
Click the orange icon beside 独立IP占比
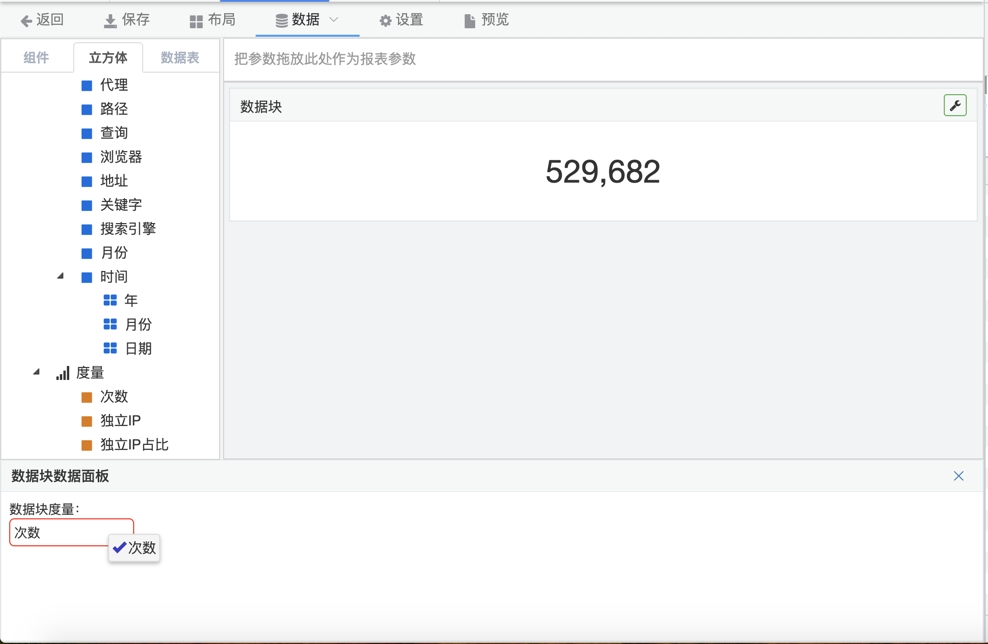pos(87,445)
